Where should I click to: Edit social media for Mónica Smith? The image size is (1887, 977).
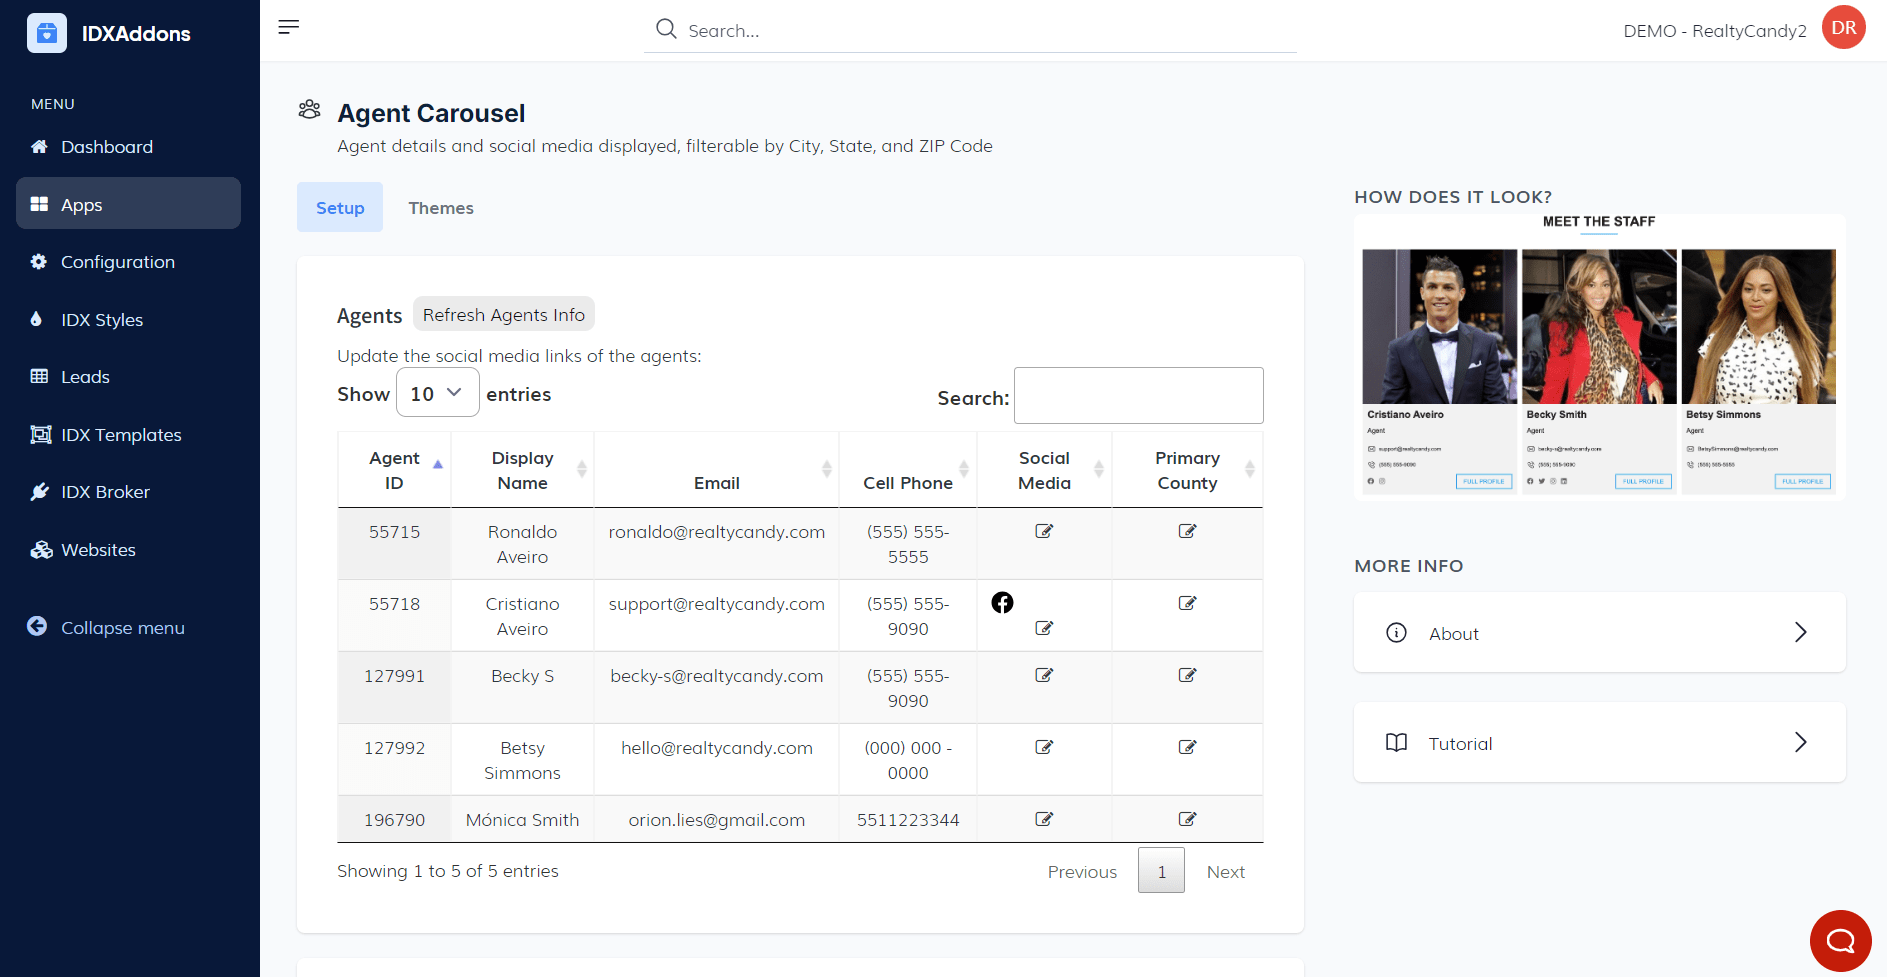(x=1044, y=819)
